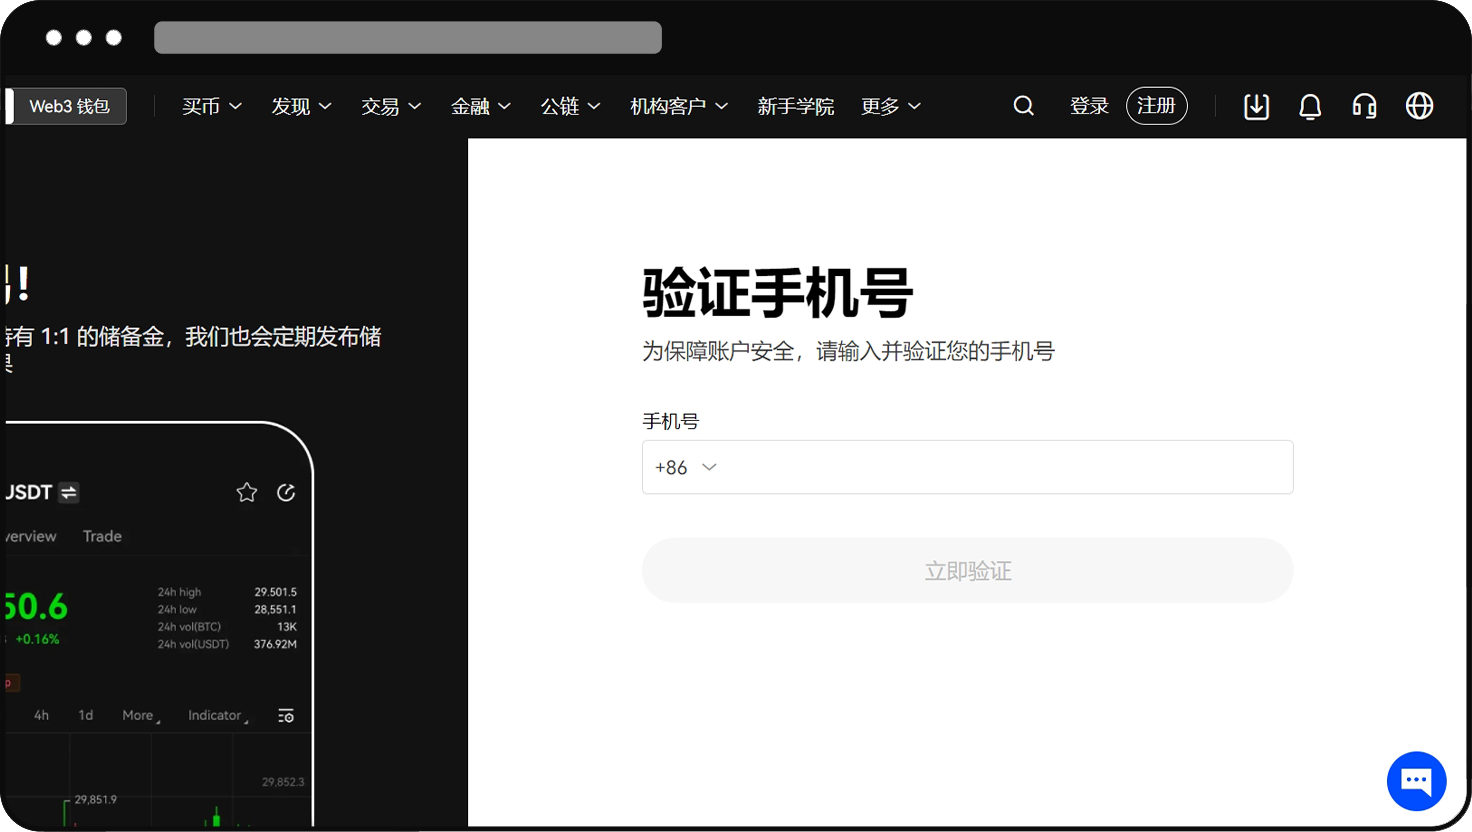1472x832 pixels.
Task: Open the notifications bell icon
Action: coord(1310,105)
